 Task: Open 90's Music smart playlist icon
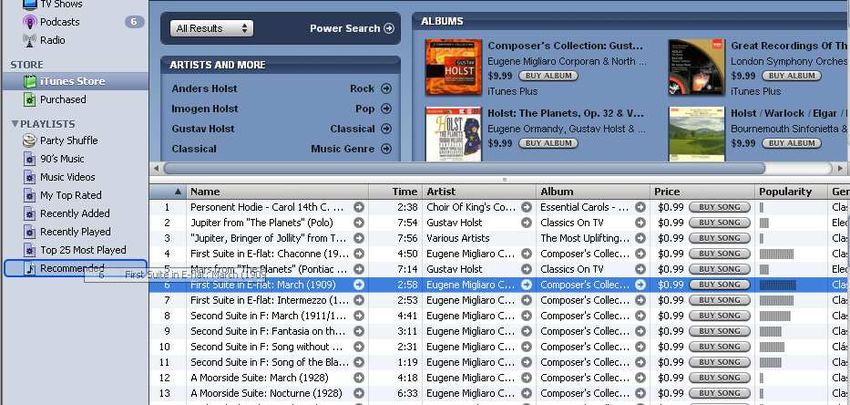point(30,159)
